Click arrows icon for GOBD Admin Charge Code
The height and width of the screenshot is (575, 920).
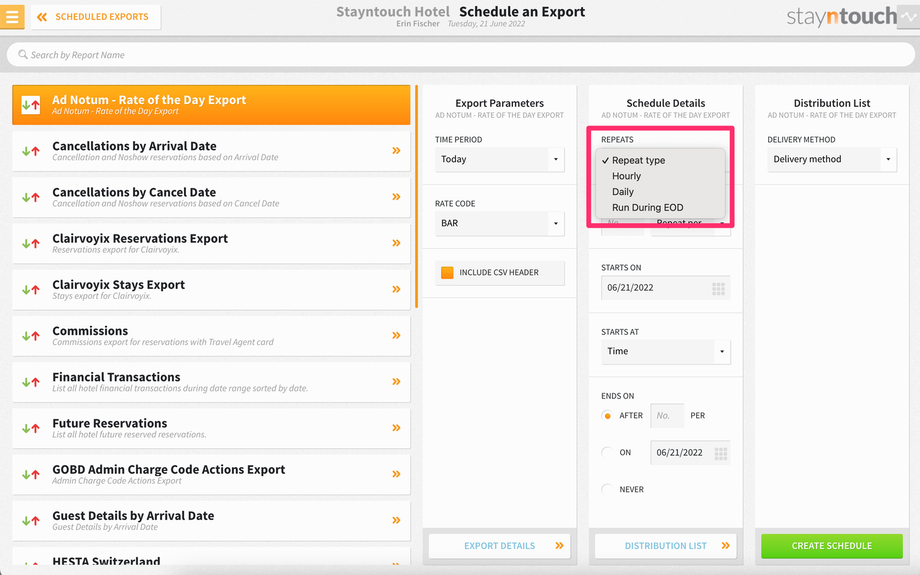[x=31, y=475]
